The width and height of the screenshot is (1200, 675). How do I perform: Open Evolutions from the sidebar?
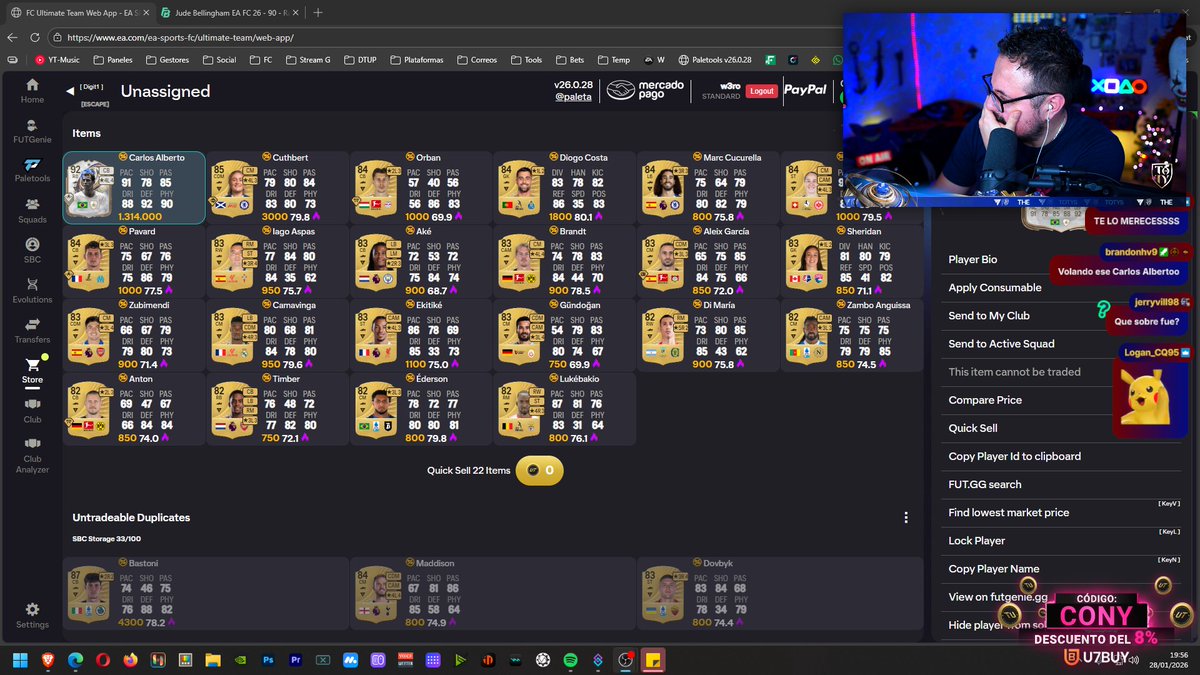tap(32, 290)
